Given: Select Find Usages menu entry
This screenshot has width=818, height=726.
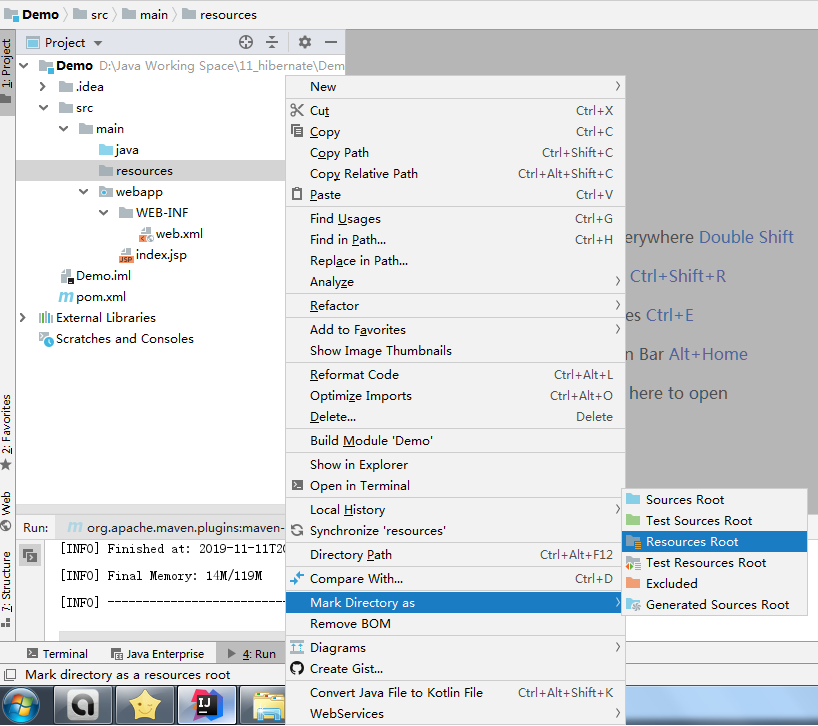Looking at the screenshot, I should click(x=455, y=219).
